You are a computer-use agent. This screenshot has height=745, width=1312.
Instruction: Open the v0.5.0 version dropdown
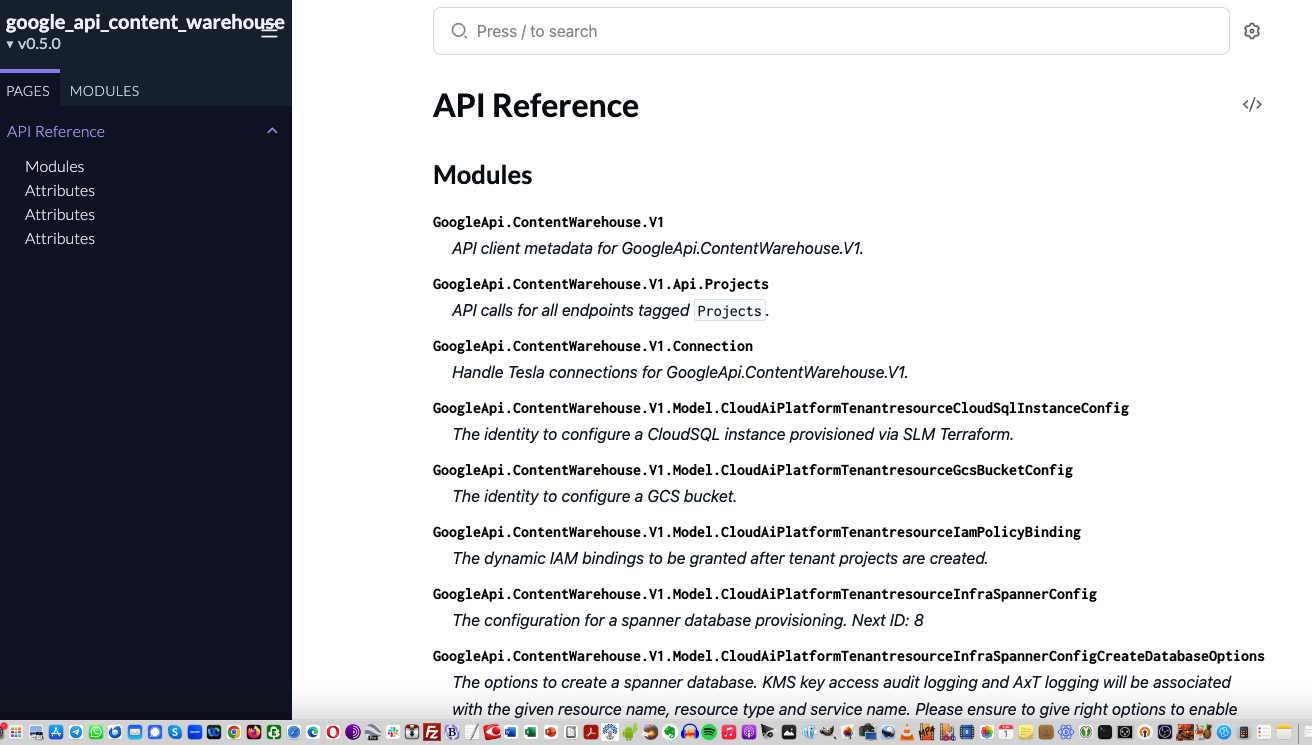(34, 44)
